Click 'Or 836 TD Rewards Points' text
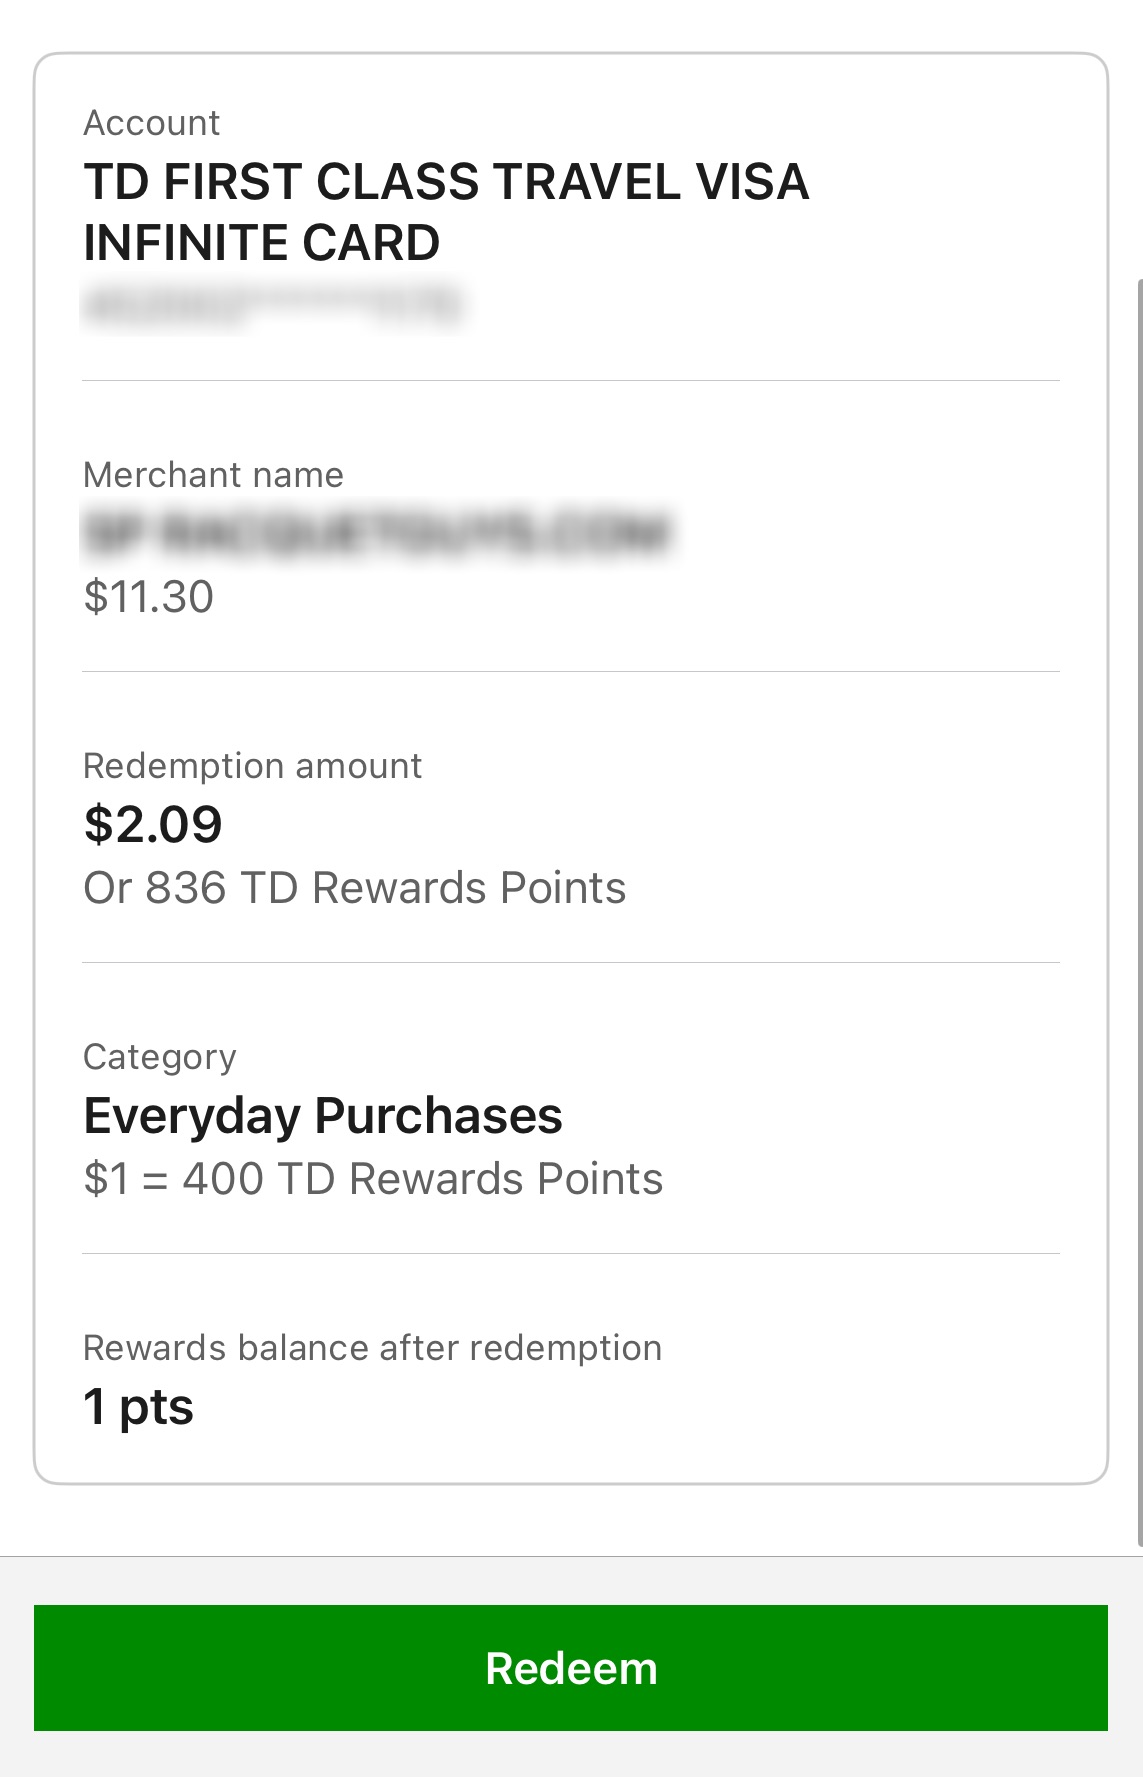The height and width of the screenshot is (1777, 1143). pyautogui.click(x=355, y=888)
